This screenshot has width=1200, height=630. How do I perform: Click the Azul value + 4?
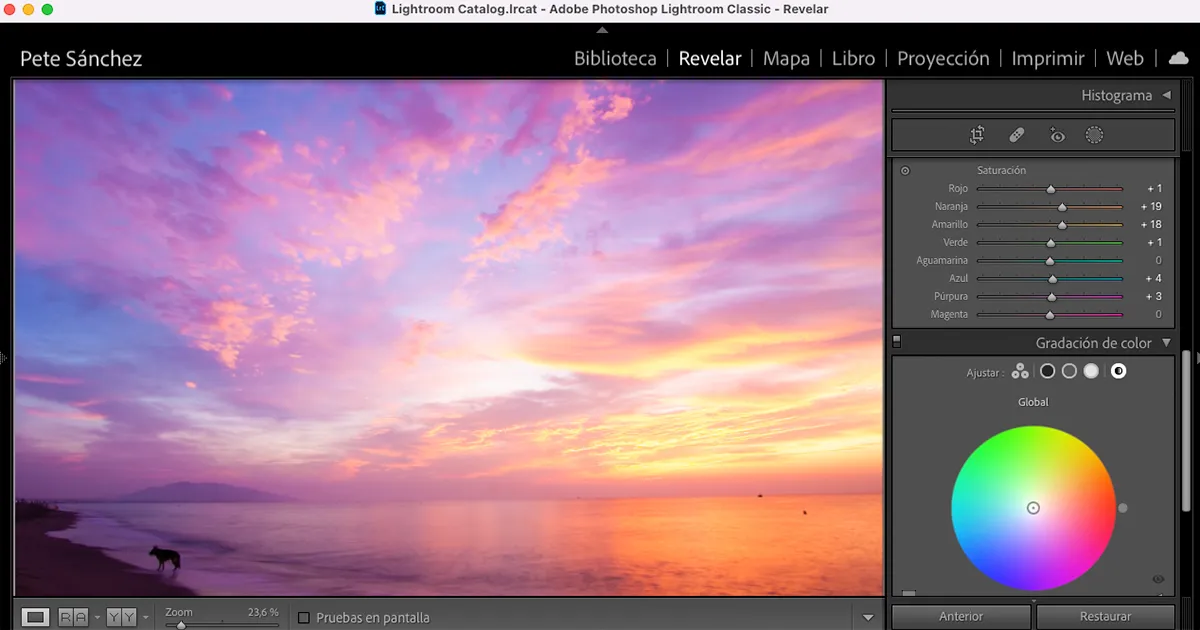point(1153,279)
